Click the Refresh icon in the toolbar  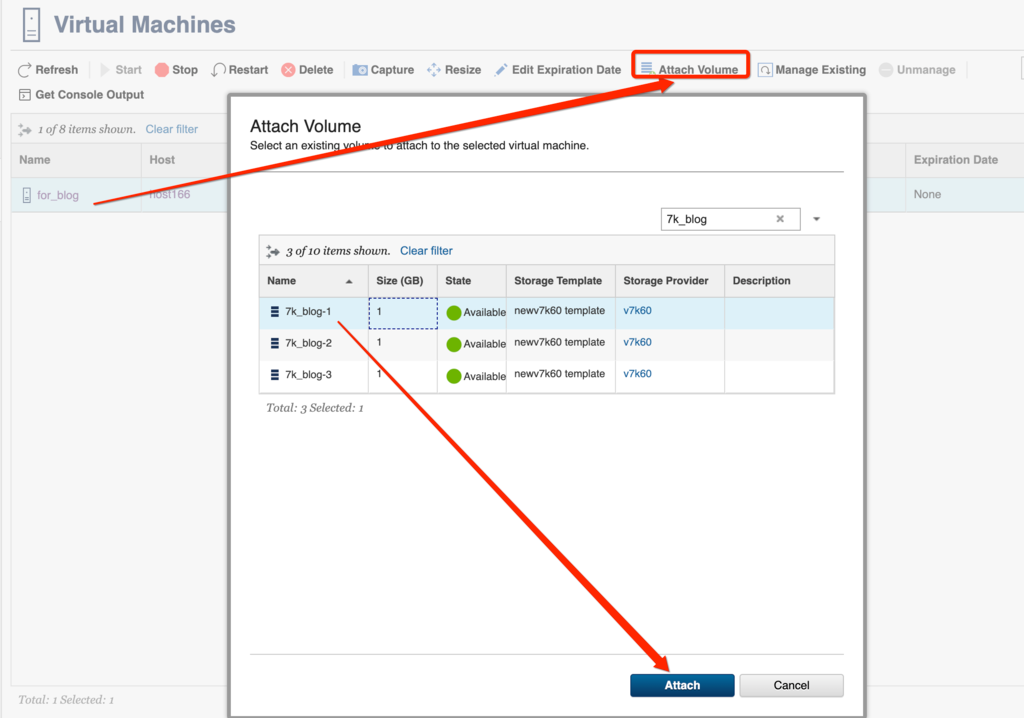[47, 69]
